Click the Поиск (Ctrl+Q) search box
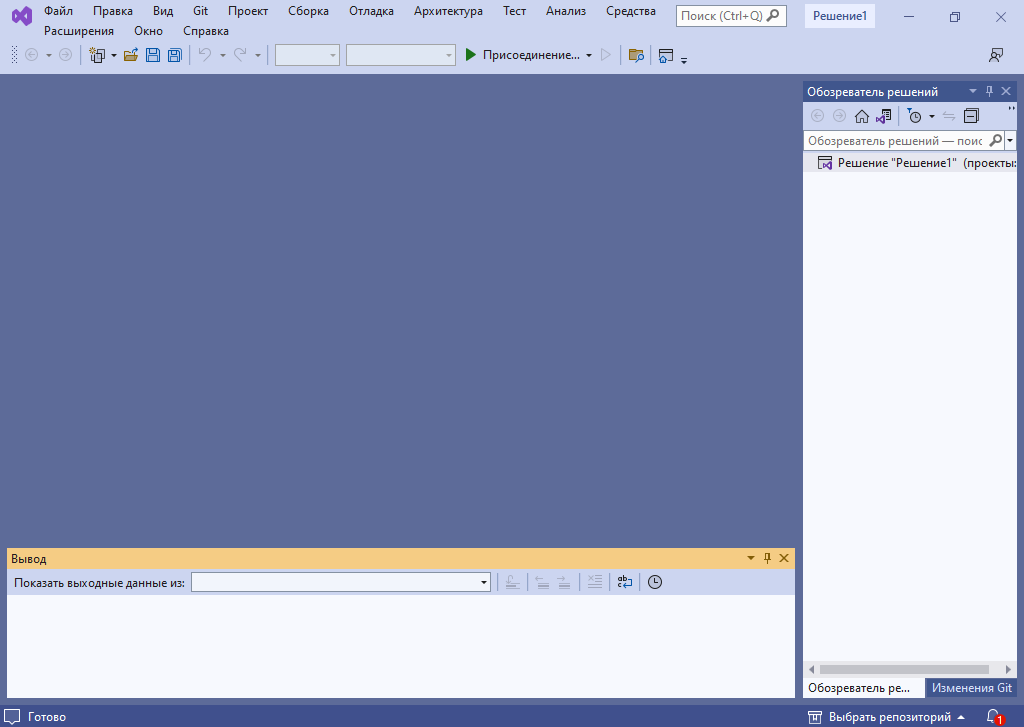This screenshot has height=727, width=1024. pyautogui.click(x=730, y=16)
